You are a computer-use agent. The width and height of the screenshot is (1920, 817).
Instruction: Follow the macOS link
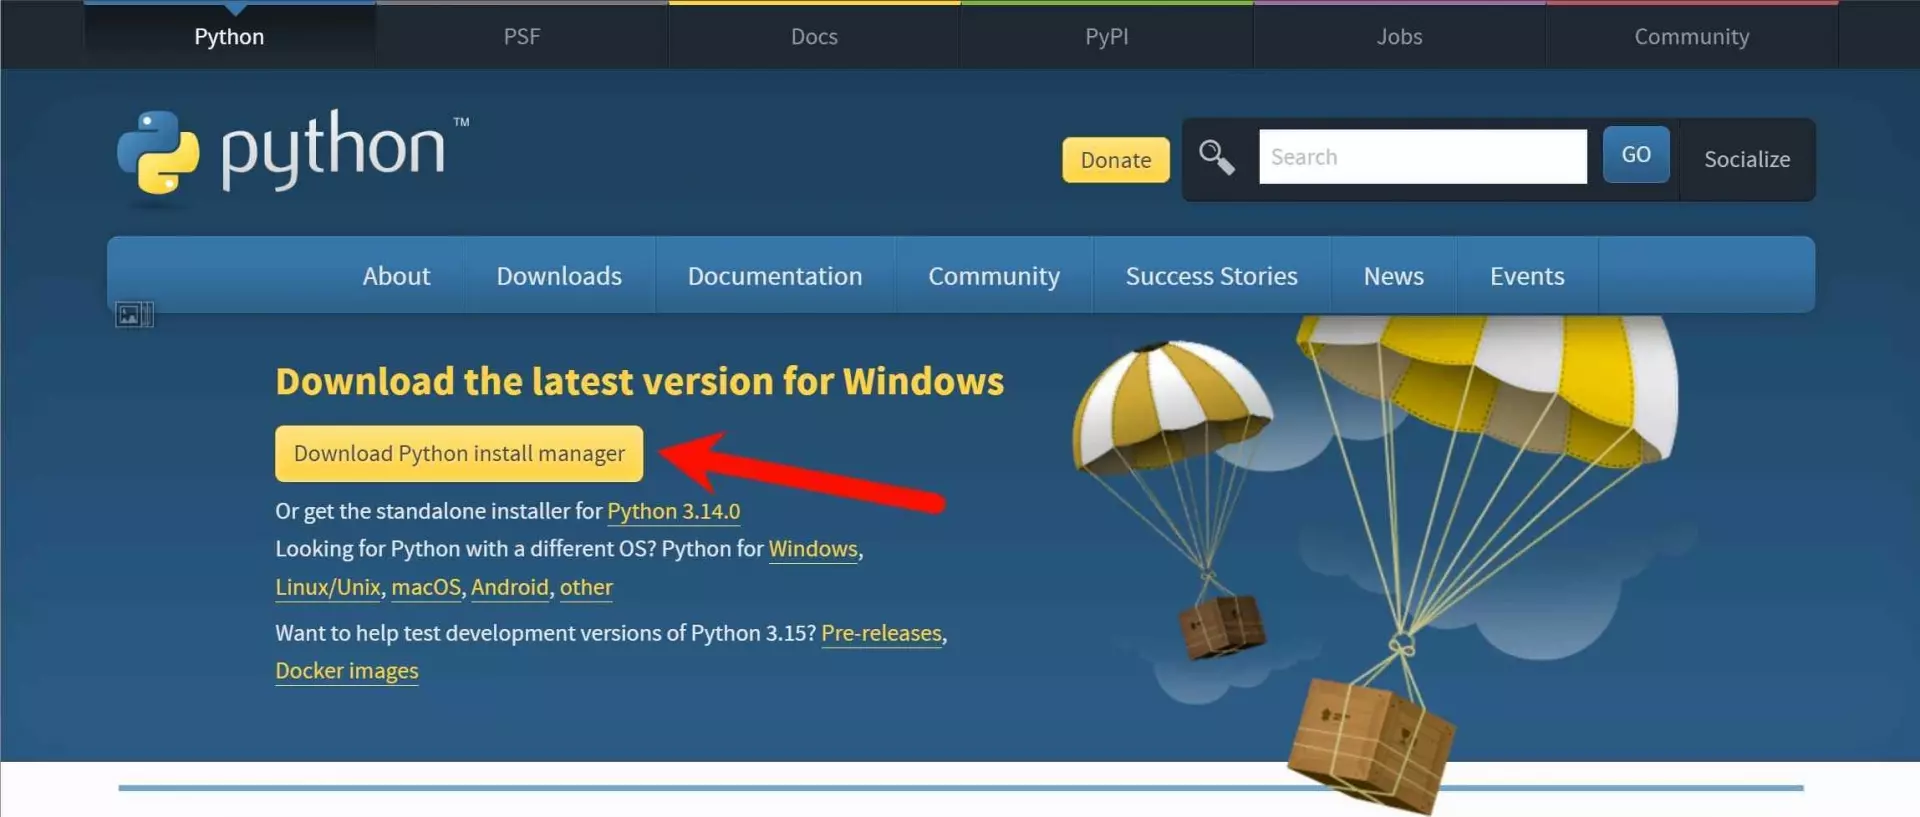point(426,587)
